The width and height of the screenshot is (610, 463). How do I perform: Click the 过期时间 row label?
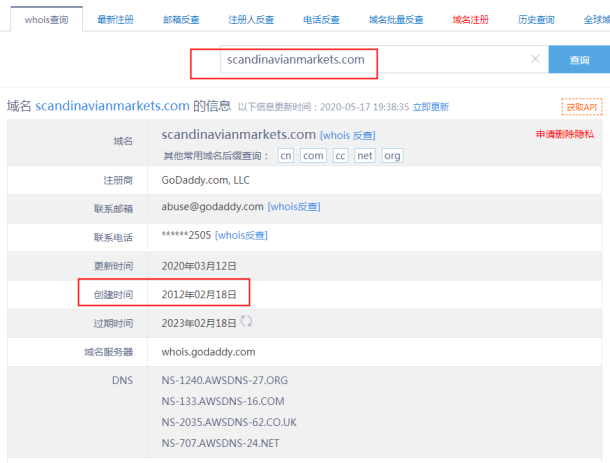113,323
